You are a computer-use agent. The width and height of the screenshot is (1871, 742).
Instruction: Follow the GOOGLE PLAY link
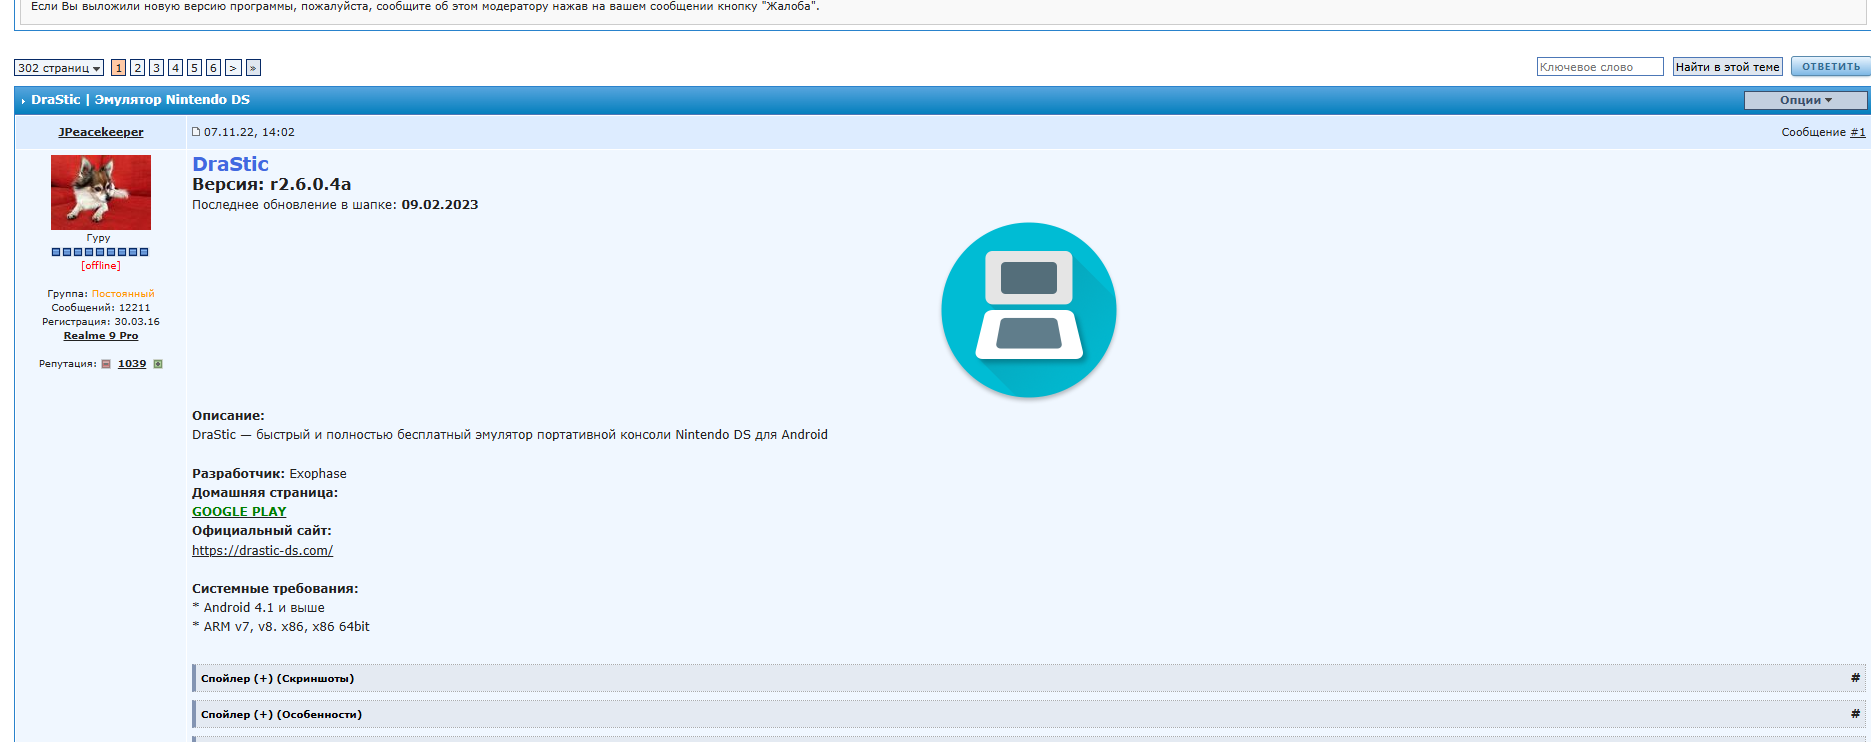point(239,512)
